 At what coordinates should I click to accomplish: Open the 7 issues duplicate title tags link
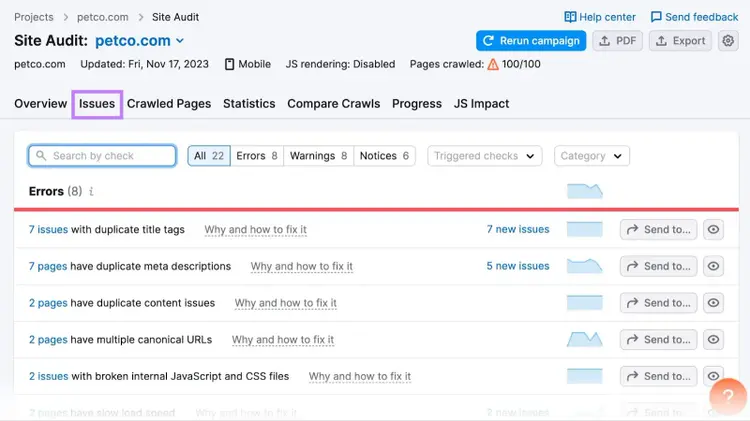click(48, 230)
